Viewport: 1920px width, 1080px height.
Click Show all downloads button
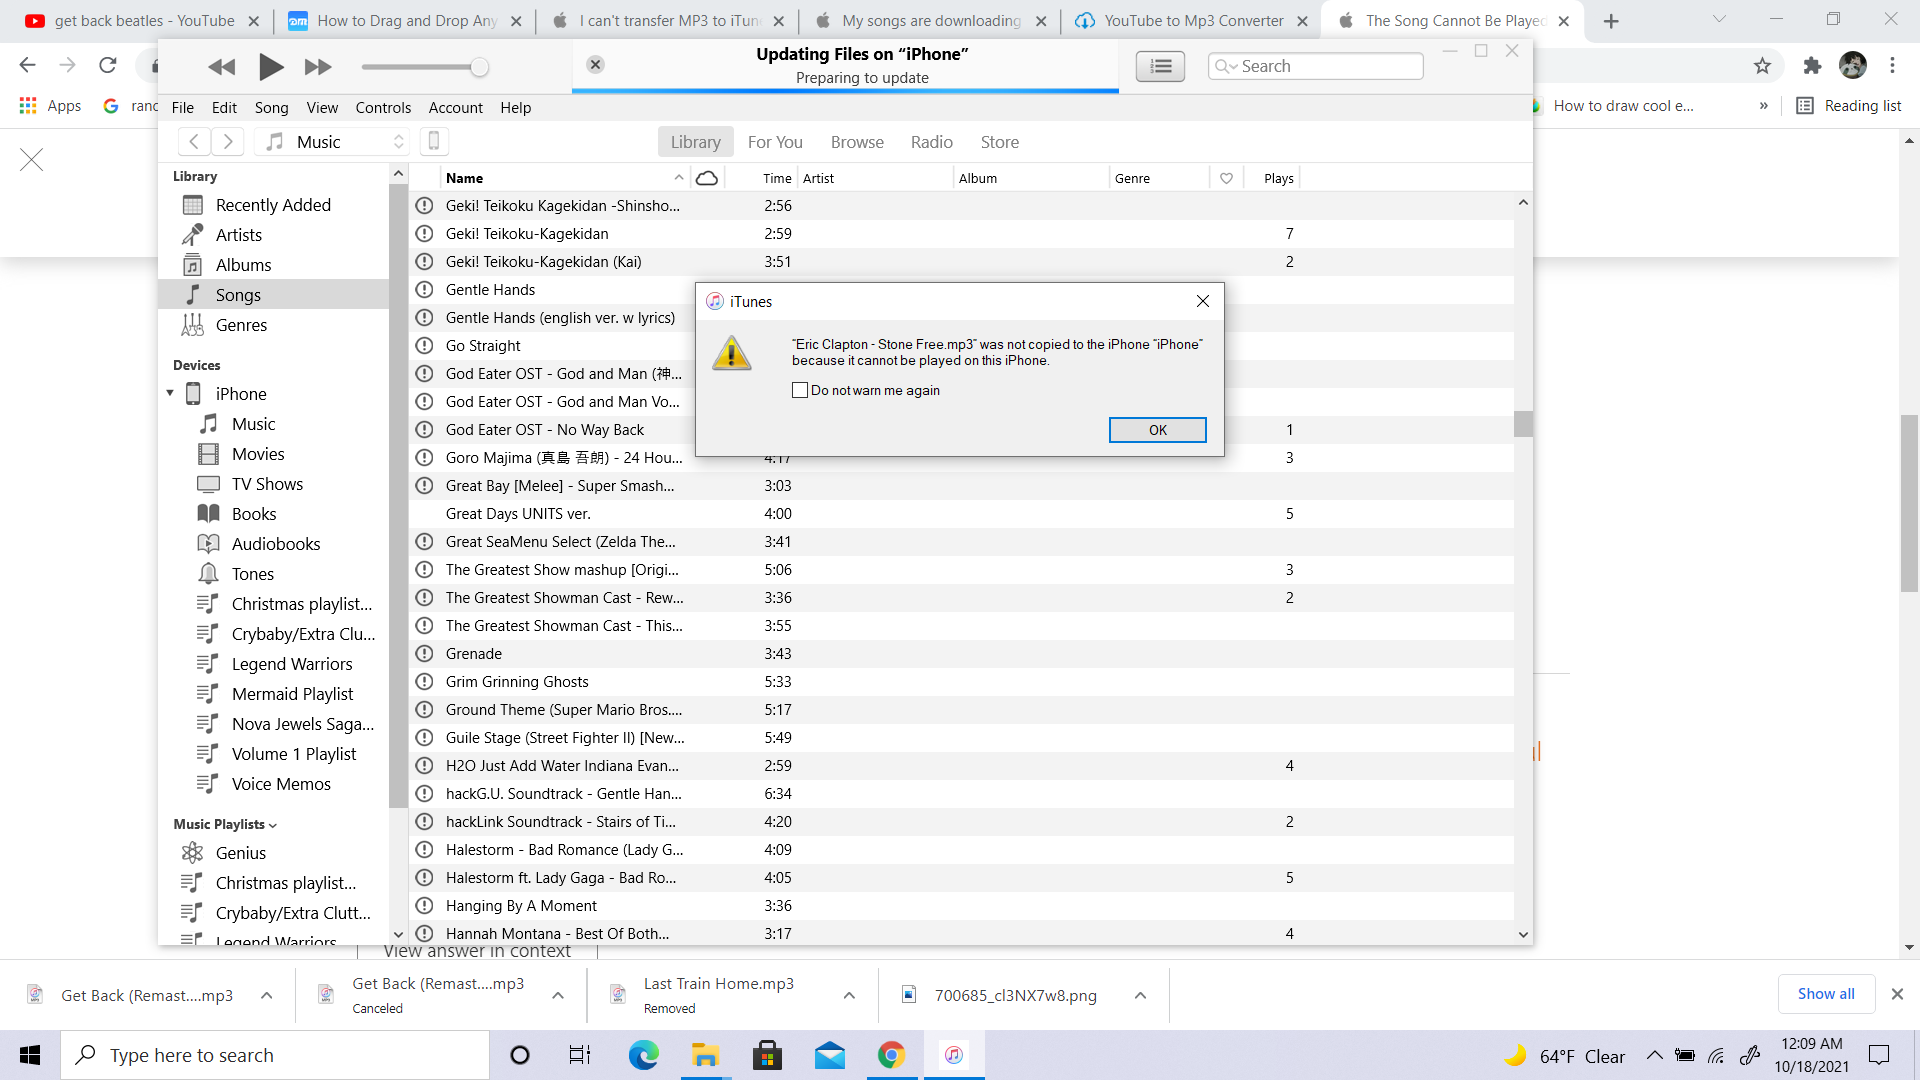[1825, 994]
